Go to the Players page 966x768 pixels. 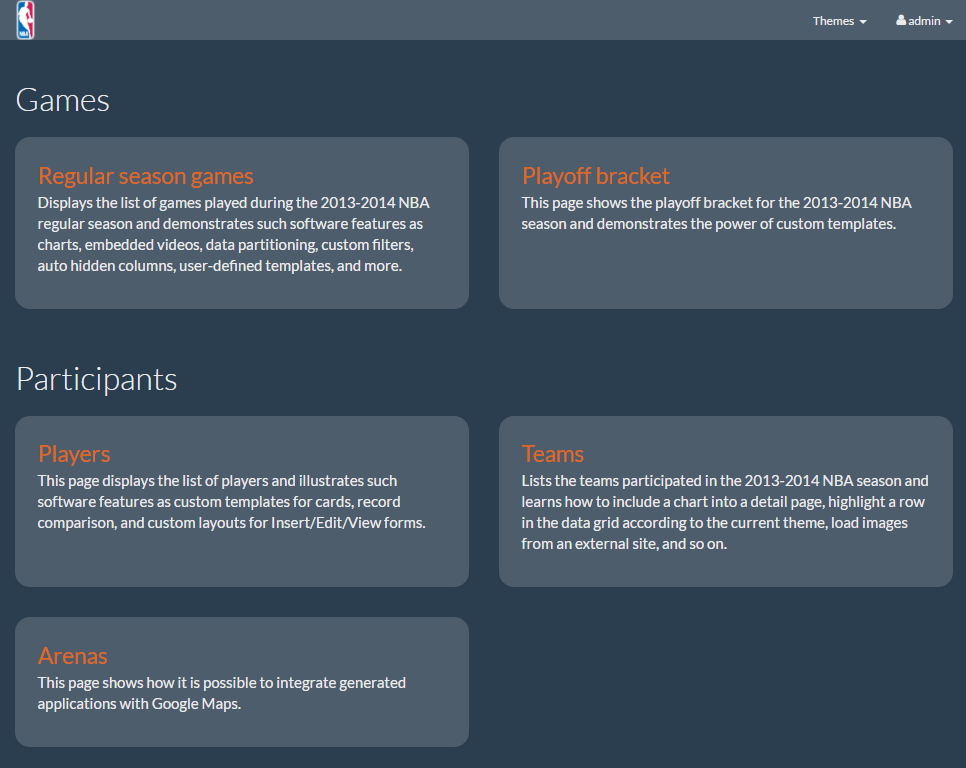[74, 455]
